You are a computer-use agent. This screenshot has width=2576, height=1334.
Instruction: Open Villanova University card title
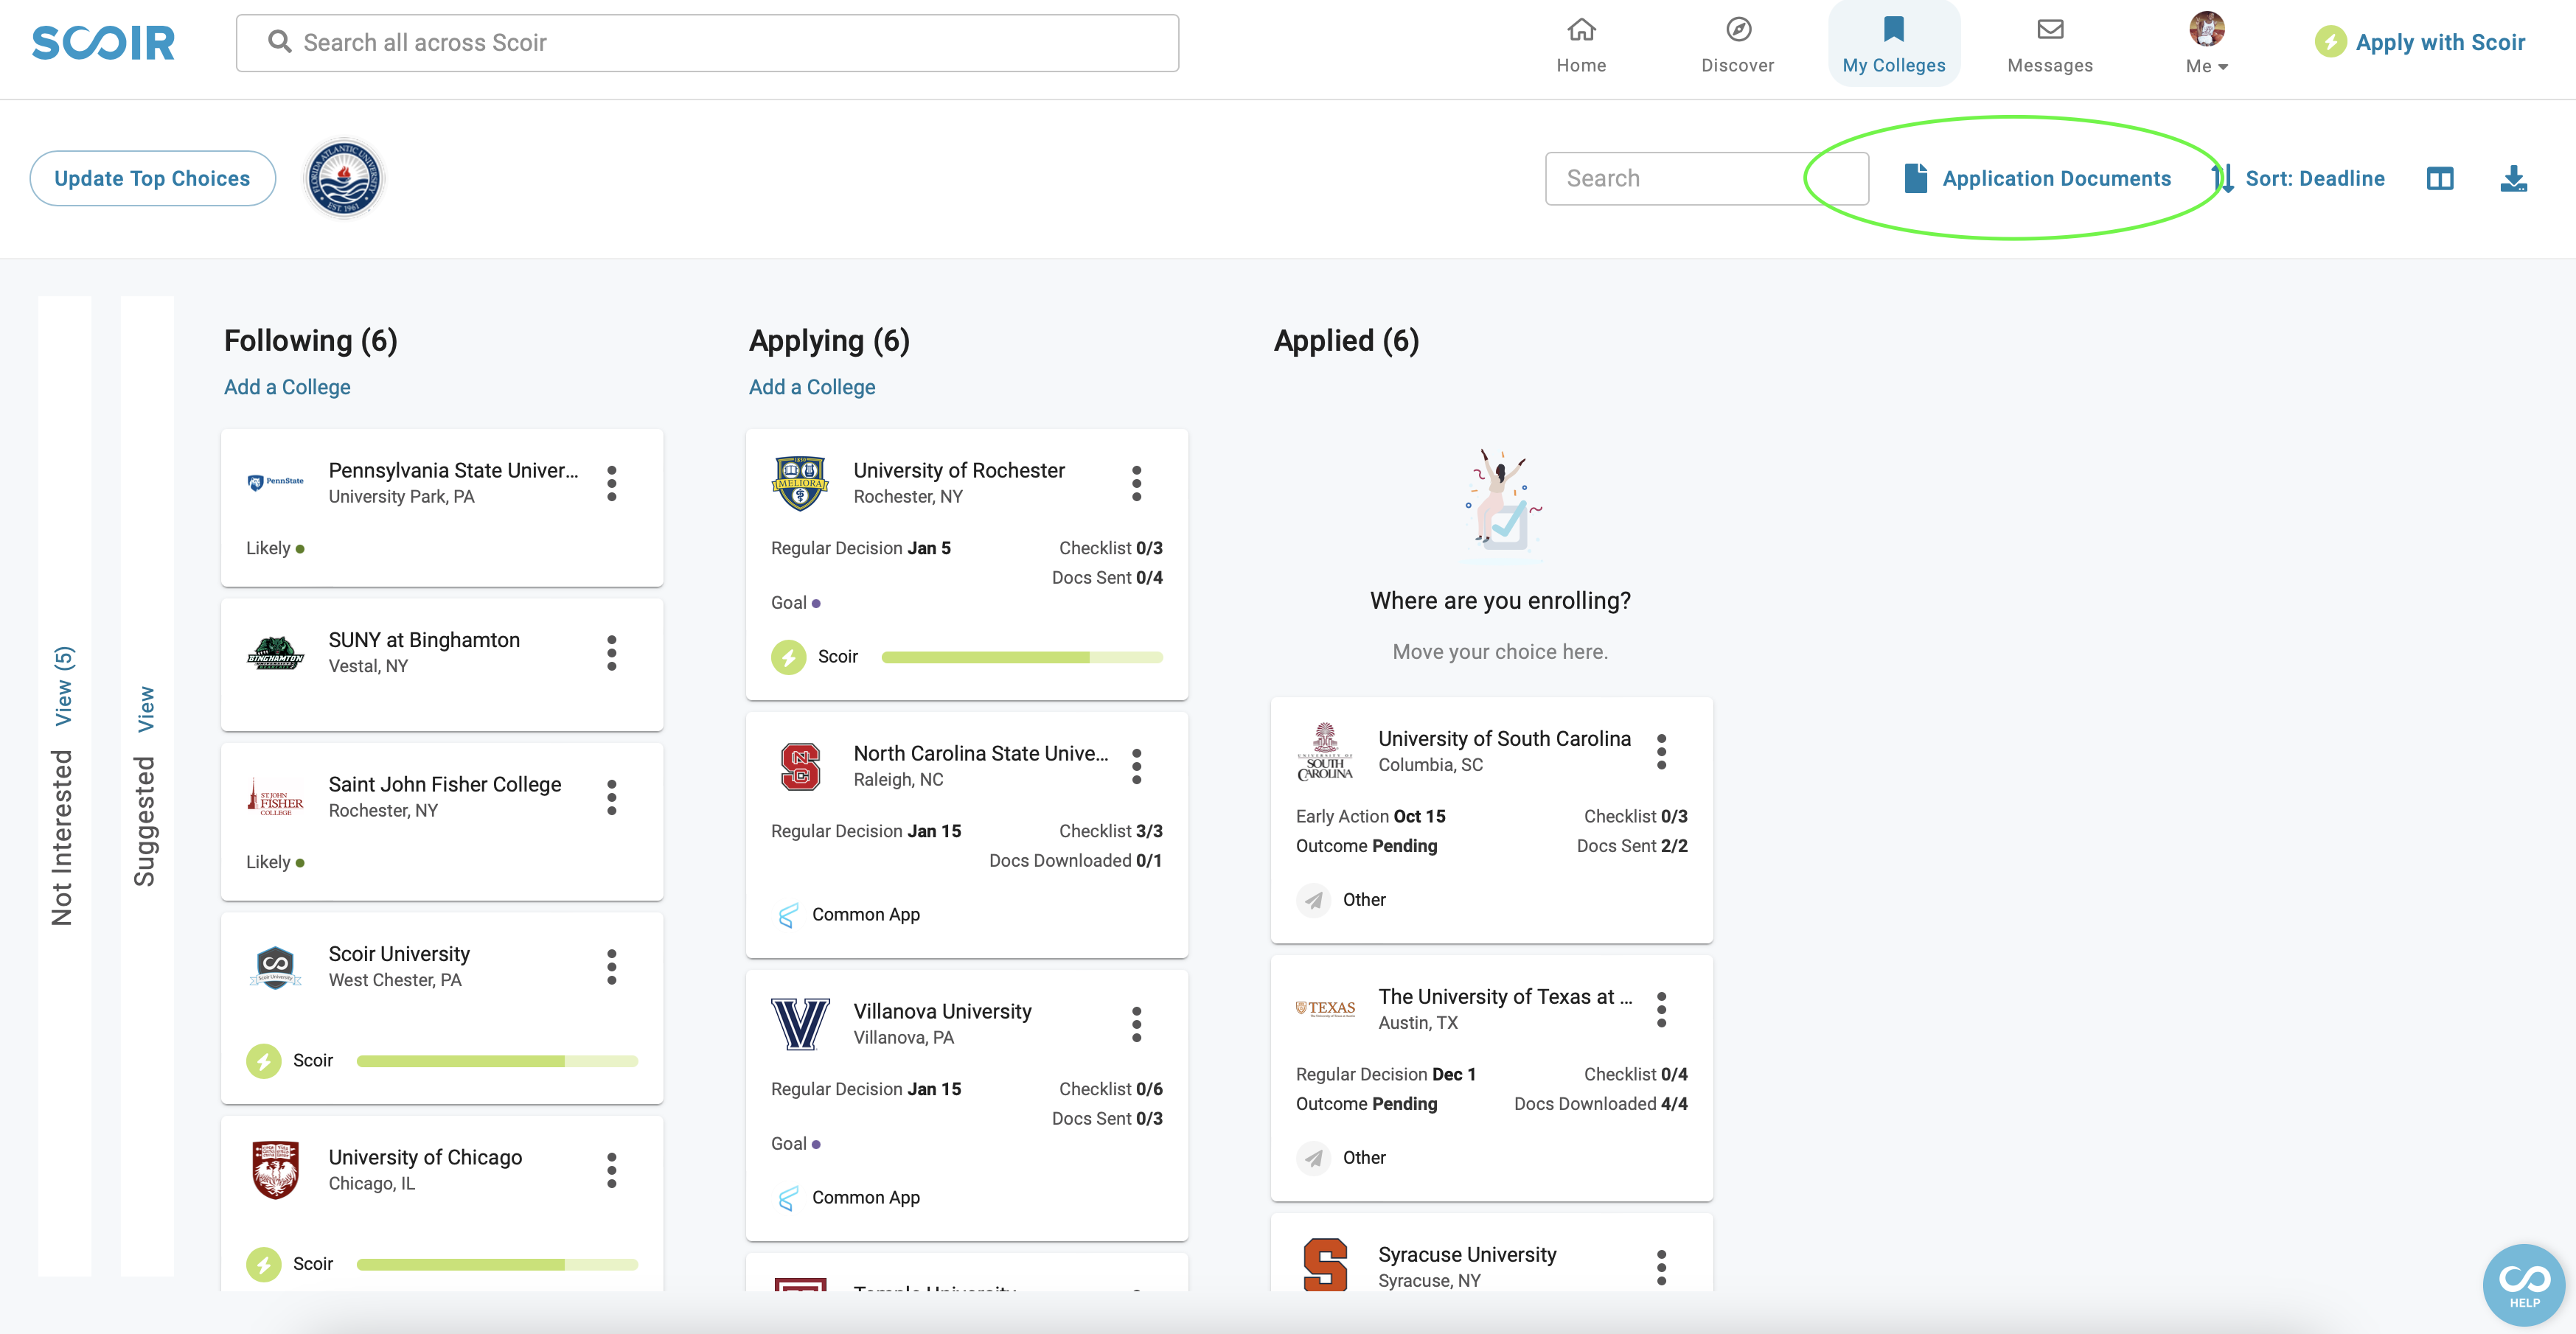[x=942, y=1011]
